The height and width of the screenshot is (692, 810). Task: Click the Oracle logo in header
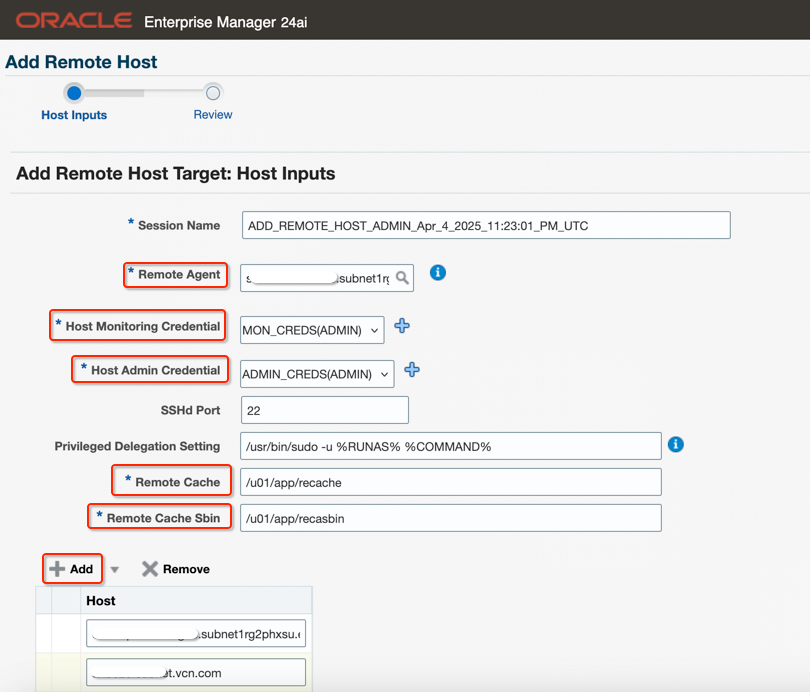(73, 20)
